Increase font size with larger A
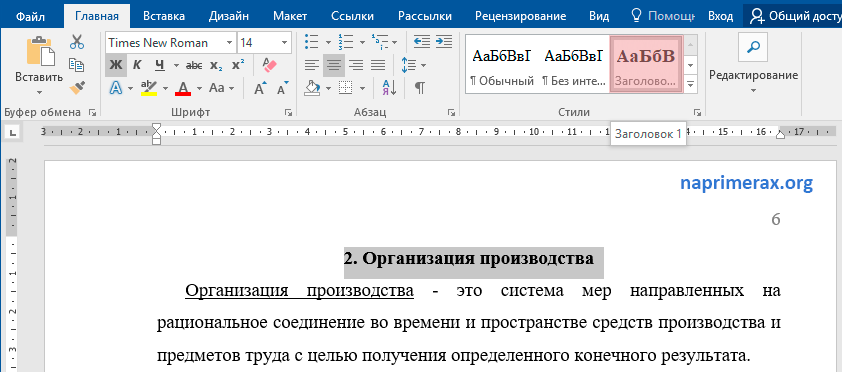The height and width of the screenshot is (372, 842). point(260,88)
